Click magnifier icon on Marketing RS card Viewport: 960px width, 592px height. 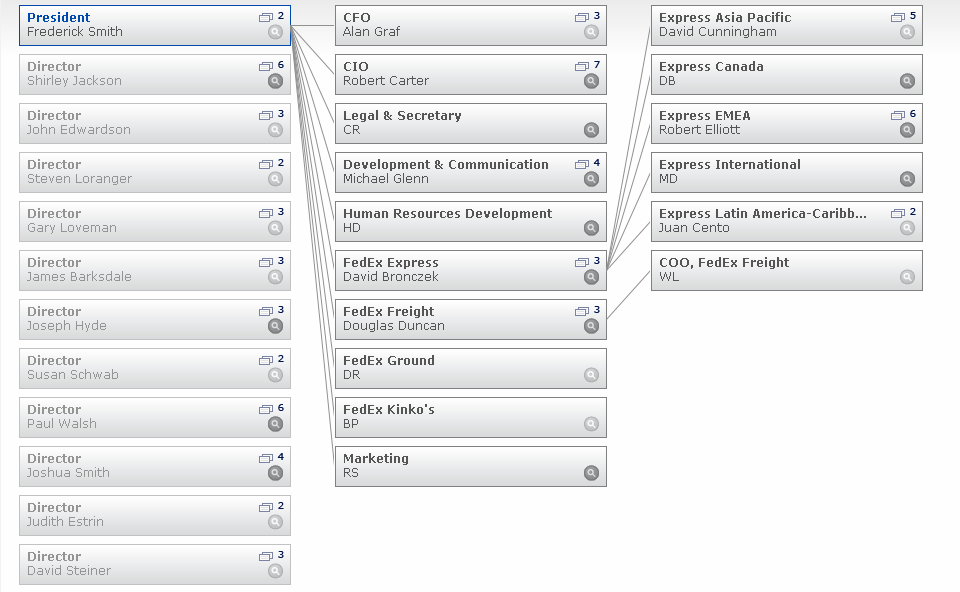coord(591,473)
